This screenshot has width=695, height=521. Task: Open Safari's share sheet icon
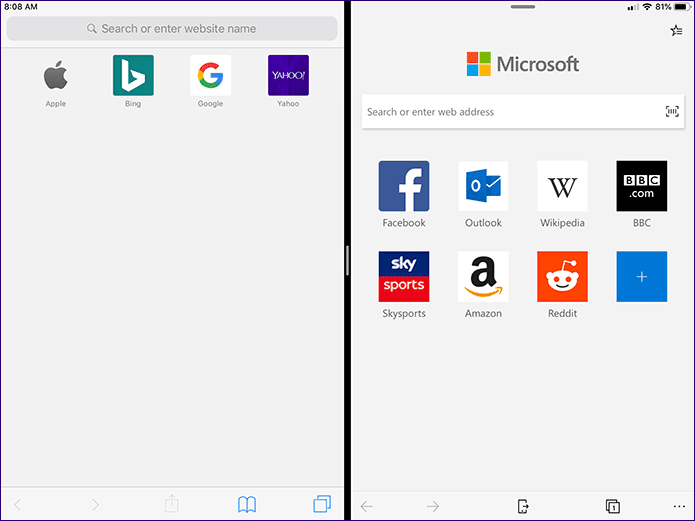coord(172,504)
